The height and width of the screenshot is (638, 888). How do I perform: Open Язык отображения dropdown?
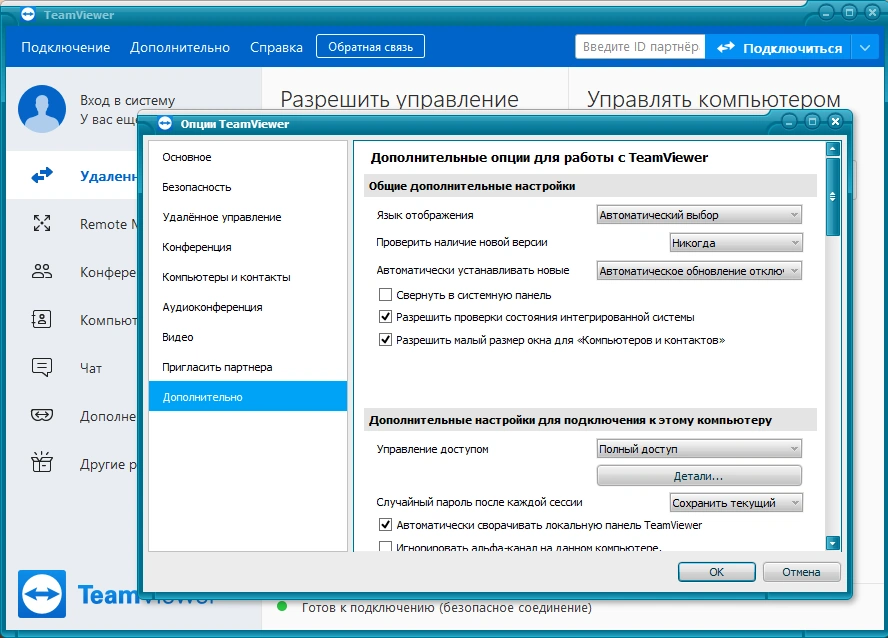pyautogui.click(x=699, y=215)
